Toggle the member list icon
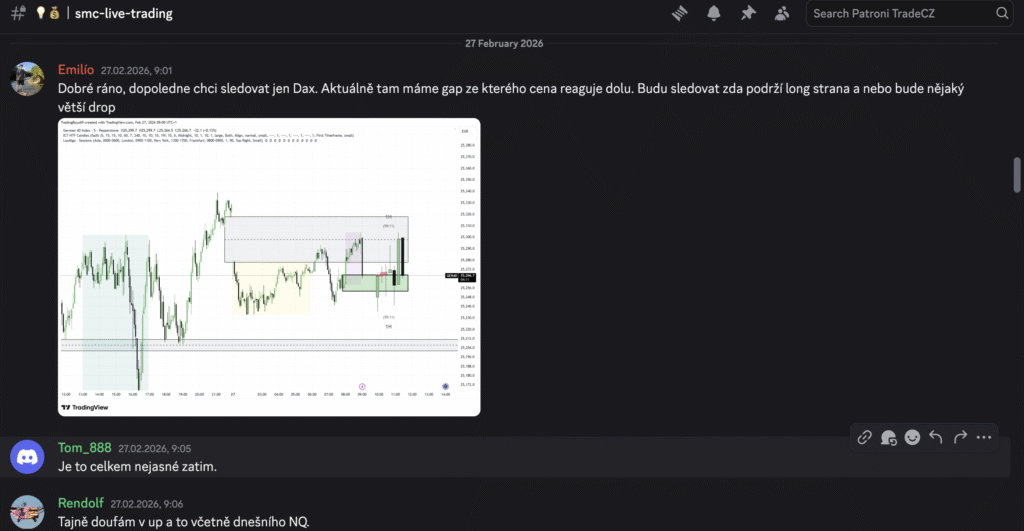The image size is (1024, 531). pyautogui.click(x=781, y=14)
